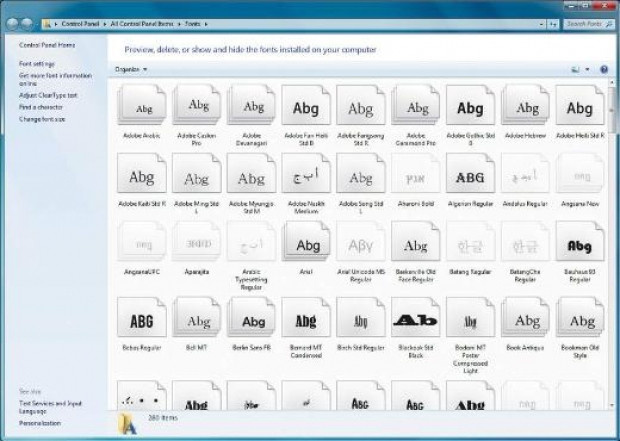Refresh the Fonts folder view
The width and height of the screenshot is (620, 441).
553,24
